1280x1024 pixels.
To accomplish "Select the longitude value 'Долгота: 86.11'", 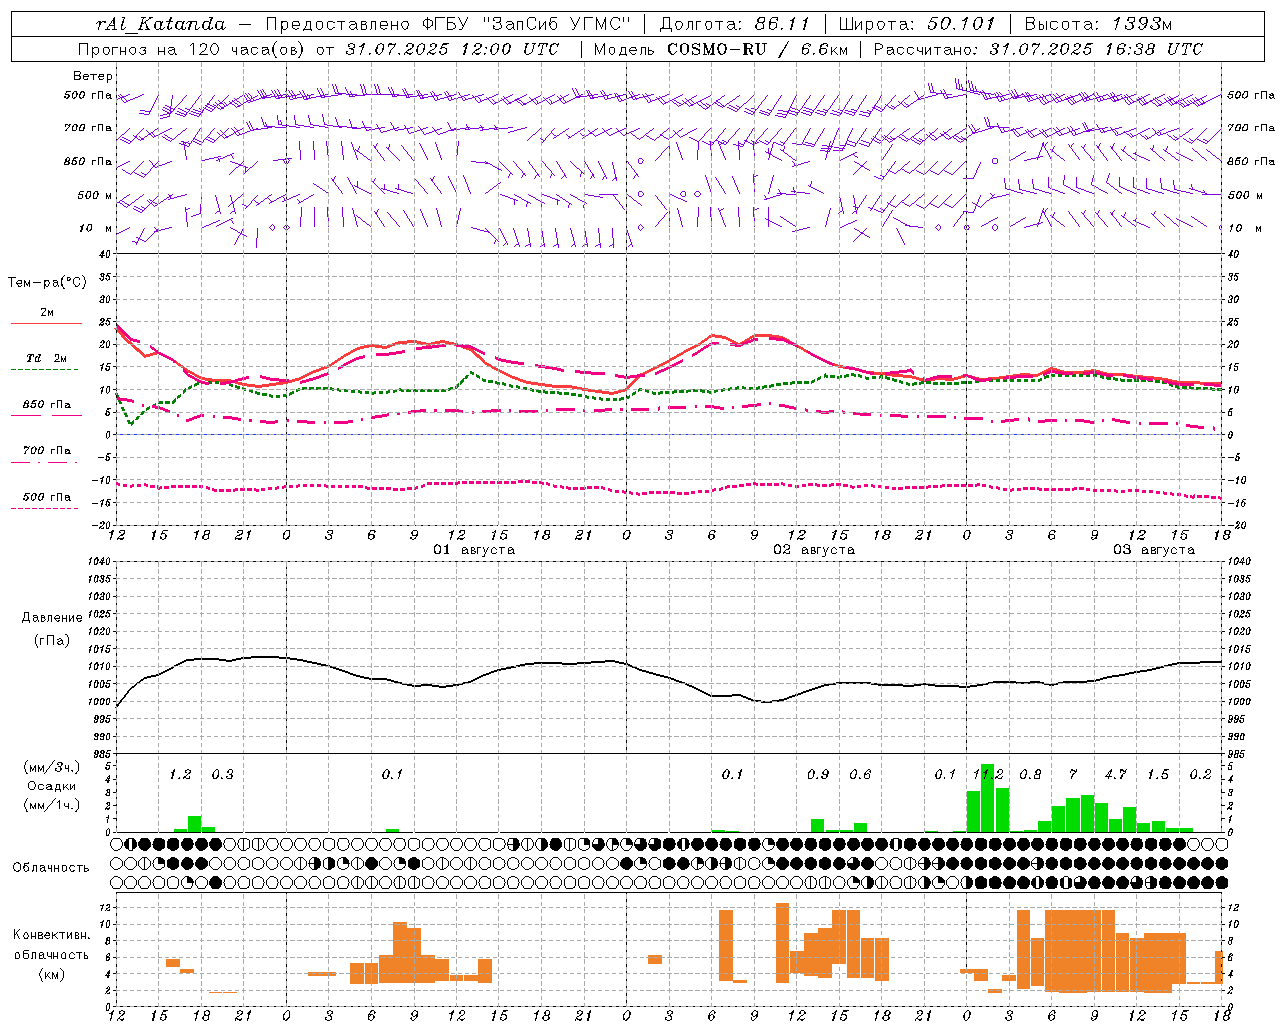I will [735, 24].
